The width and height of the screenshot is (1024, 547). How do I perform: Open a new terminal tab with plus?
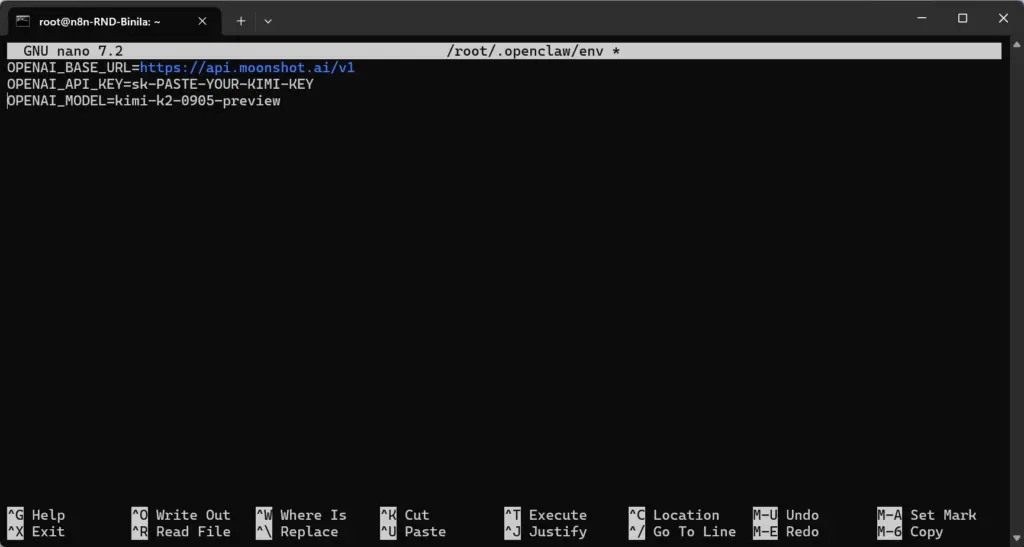[x=241, y=21]
